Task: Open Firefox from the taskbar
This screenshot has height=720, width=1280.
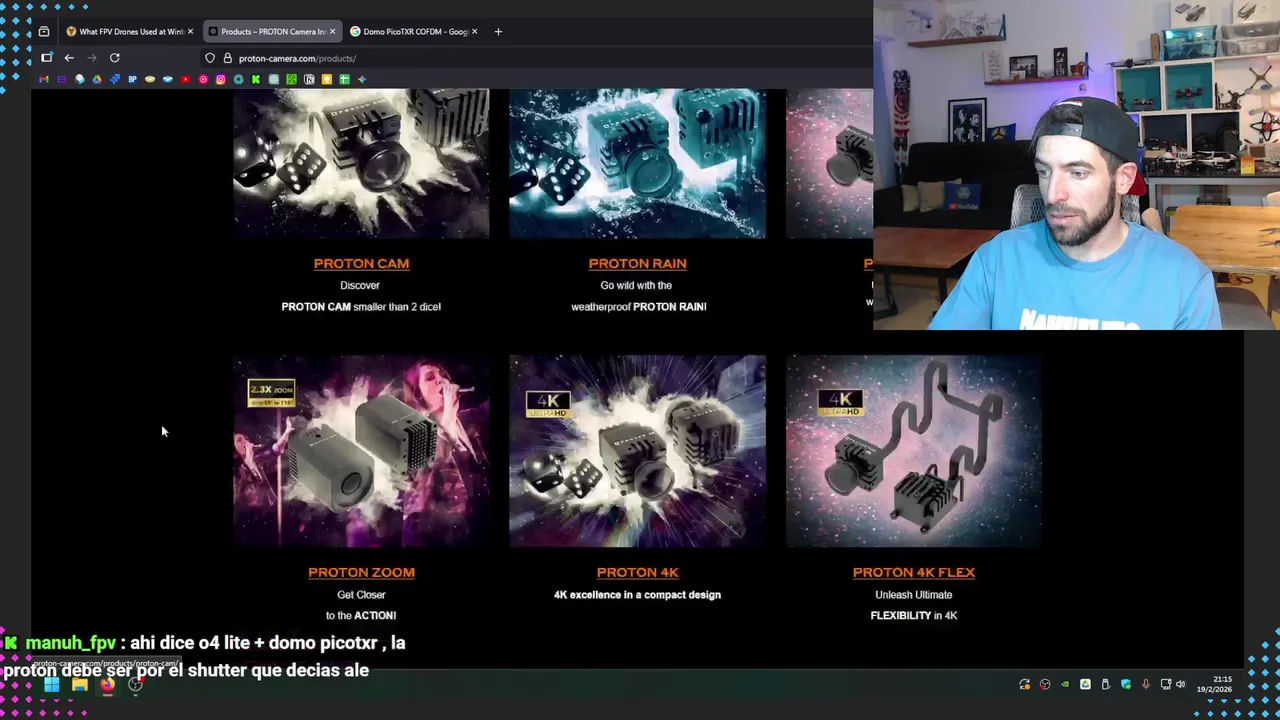Action: click(x=107, y=685)
